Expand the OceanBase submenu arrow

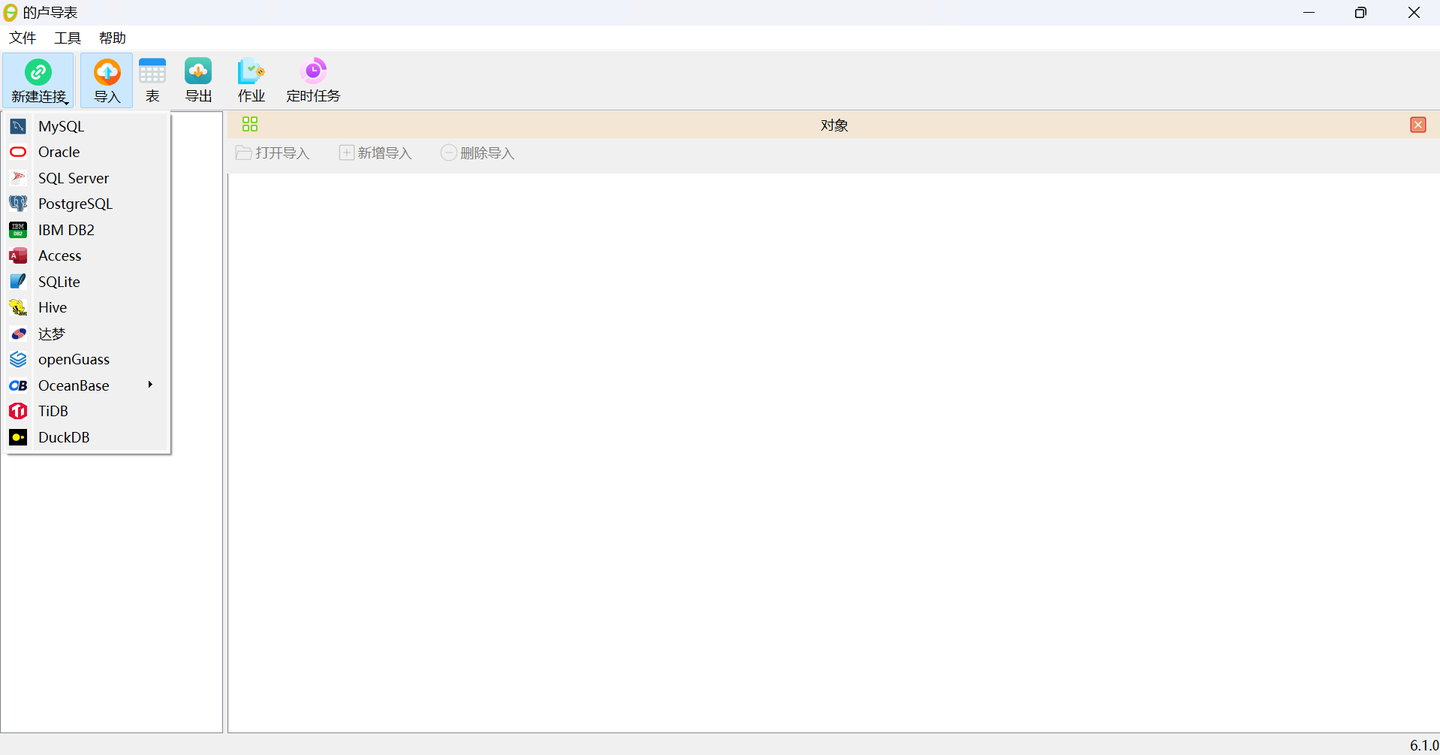coord(150,385)
